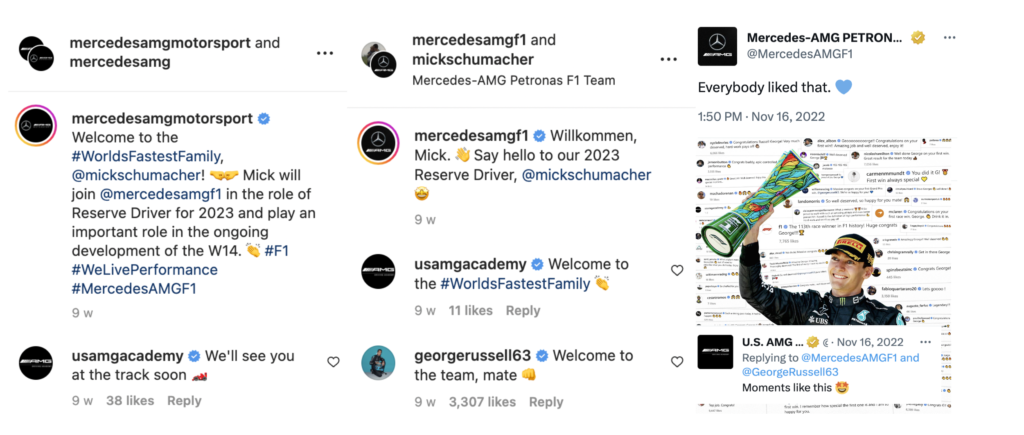Like usamgacademy's "see you at the track" comment
1024x435 pixels.
[333, 362]
